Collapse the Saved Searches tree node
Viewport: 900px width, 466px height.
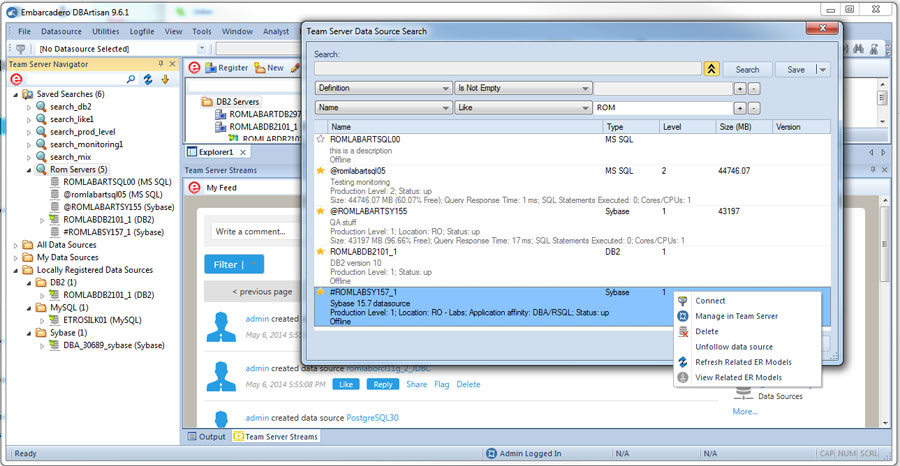point(15,94)
